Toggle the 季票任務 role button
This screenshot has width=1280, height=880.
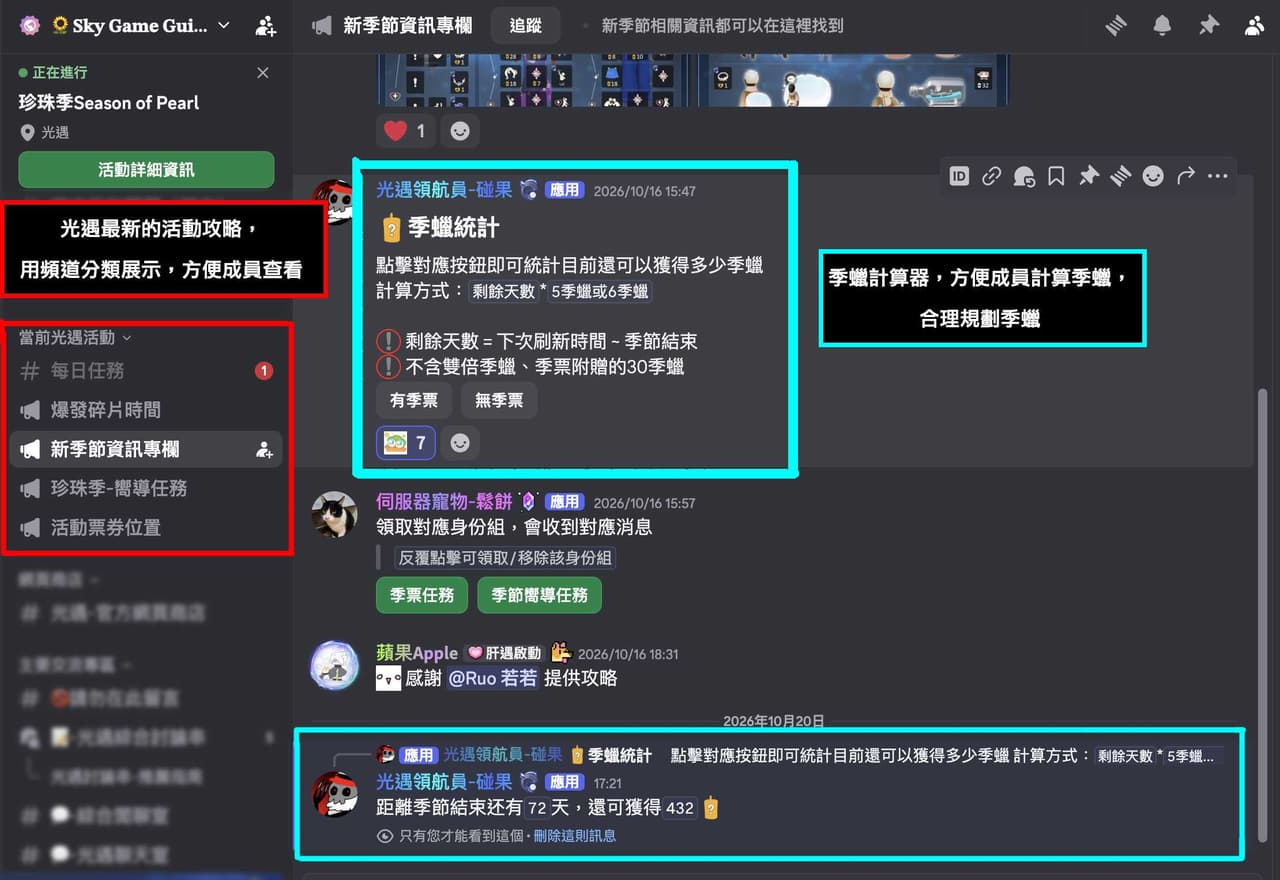(x=422, y=595)
